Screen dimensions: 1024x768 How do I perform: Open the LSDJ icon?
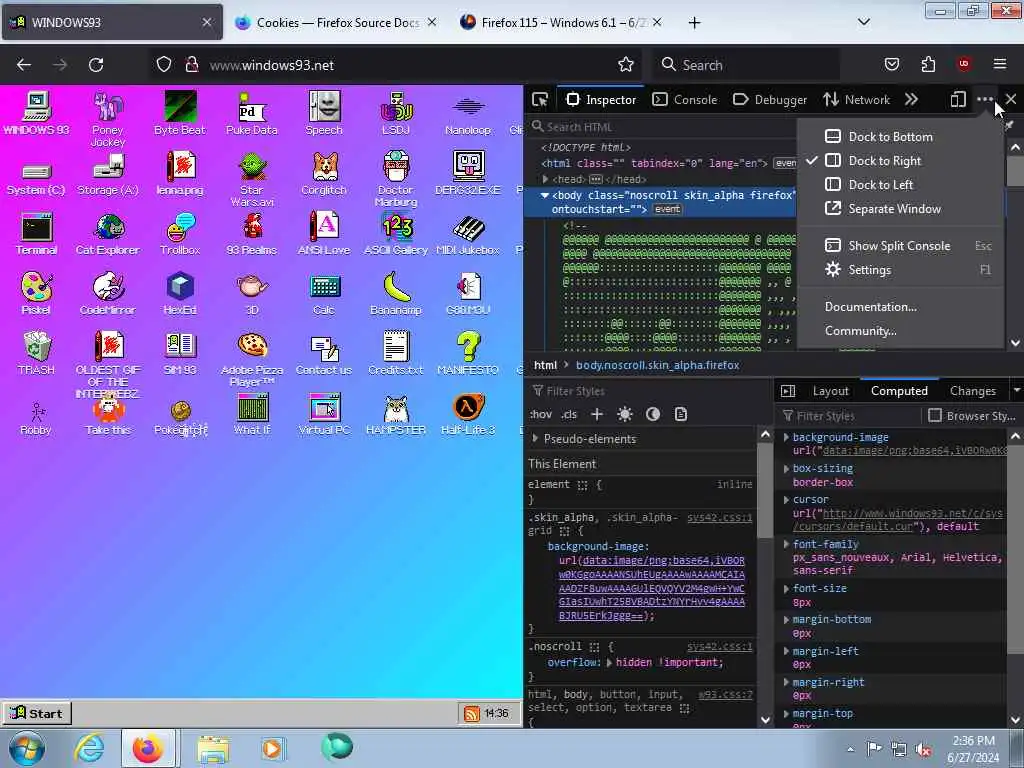click(x=396, y=113)
